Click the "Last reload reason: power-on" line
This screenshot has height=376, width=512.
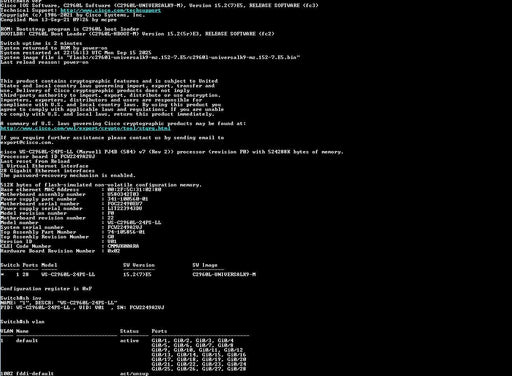pyautogui.click(x=44, y=62)
